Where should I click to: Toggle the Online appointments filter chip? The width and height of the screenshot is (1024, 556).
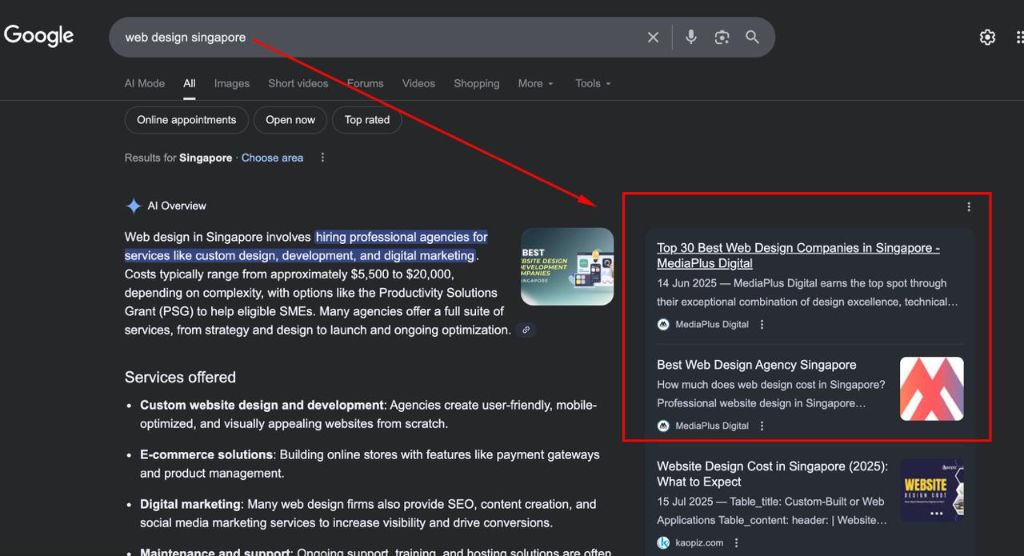tap(186, 120)
